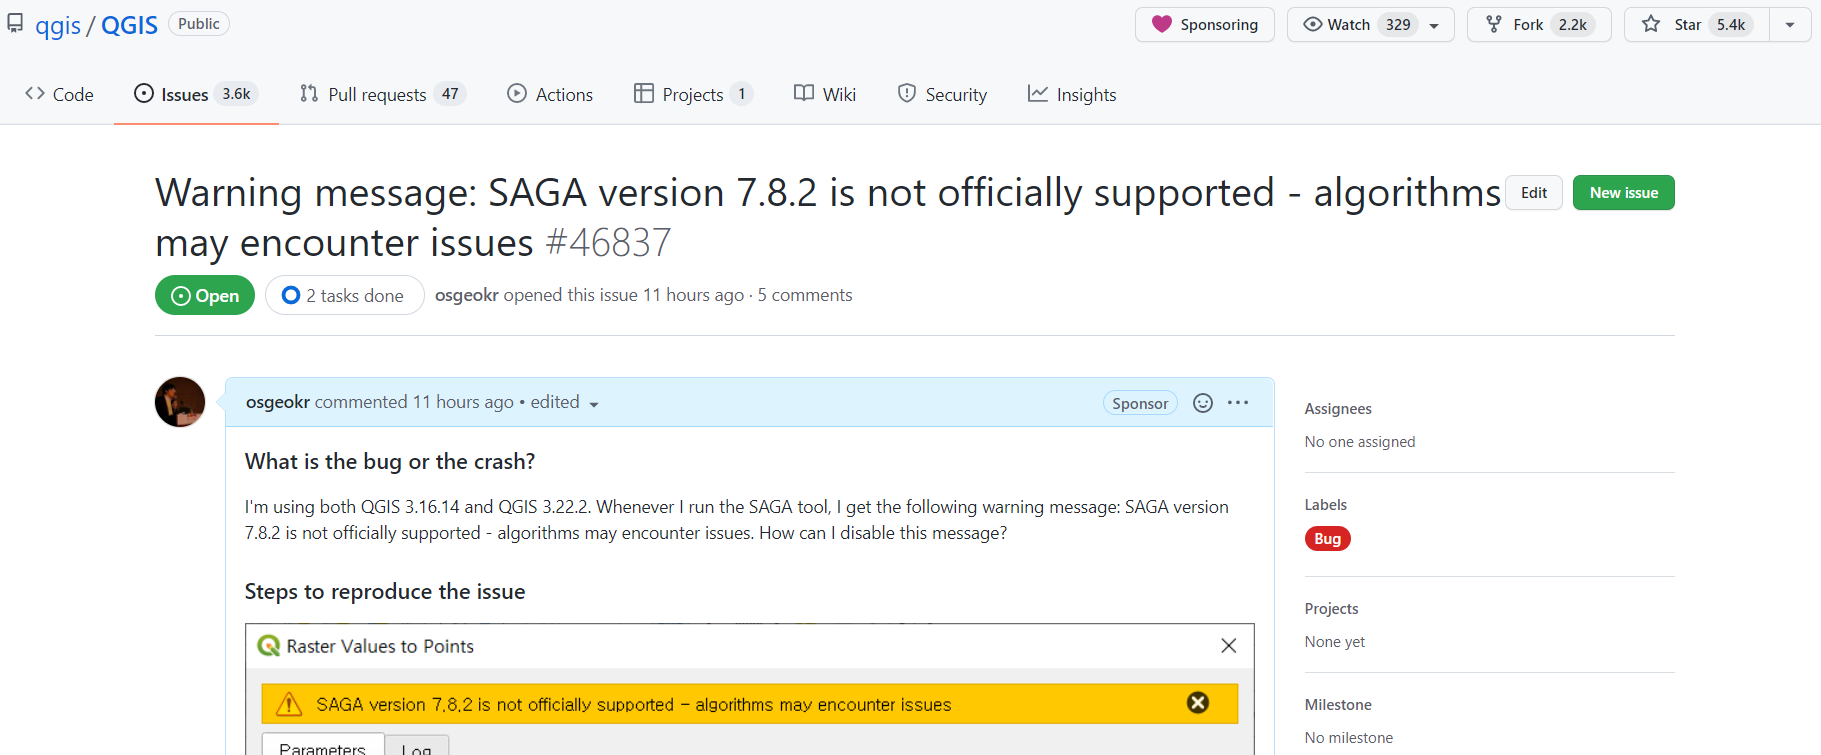Open the QGIS repository link
This screenshot has width=1821, height=755.
click(x=129, y=25)
